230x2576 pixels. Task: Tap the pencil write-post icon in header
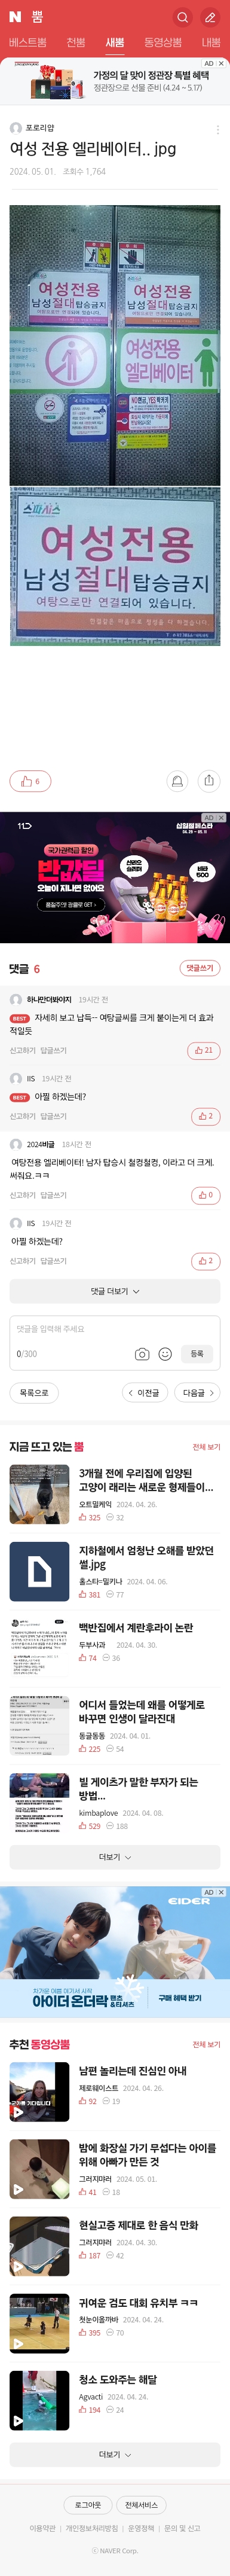coord(210,17)
